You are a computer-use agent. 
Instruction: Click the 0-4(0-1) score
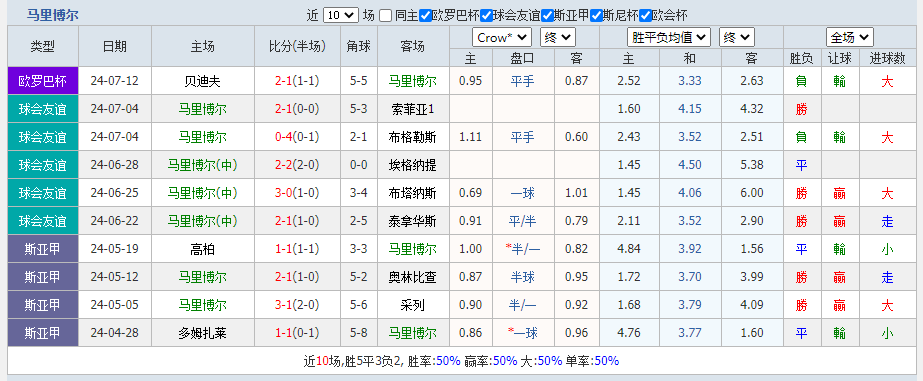coord(297,137)
